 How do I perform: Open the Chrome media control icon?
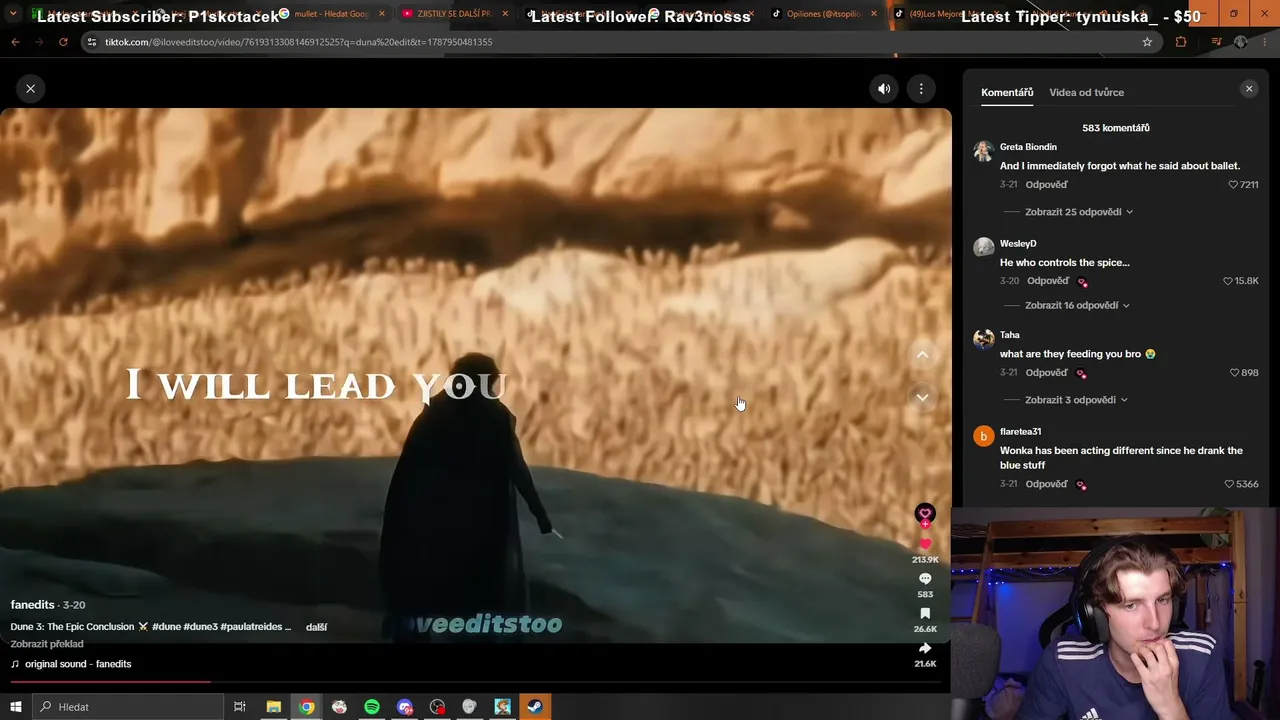click(x=1216, y=42)
